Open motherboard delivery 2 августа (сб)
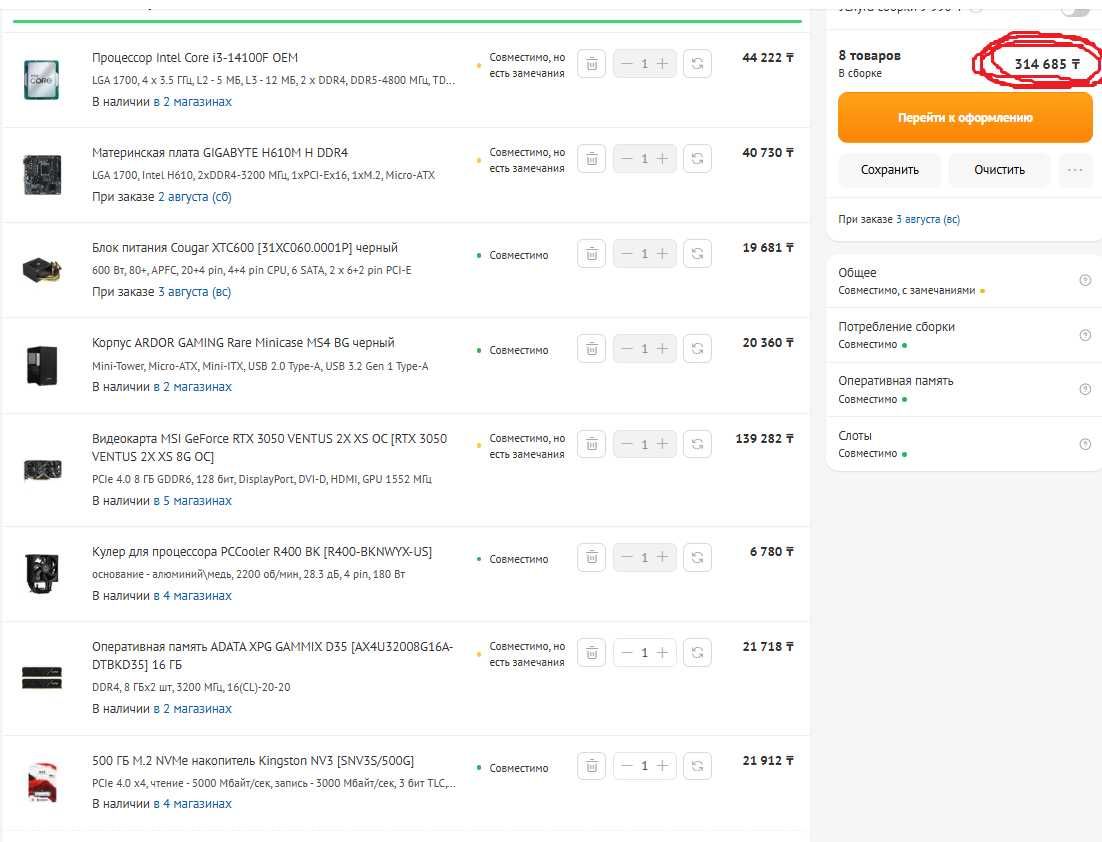Viewport: 1102px width, 842px height. click(x=195, y=197)
